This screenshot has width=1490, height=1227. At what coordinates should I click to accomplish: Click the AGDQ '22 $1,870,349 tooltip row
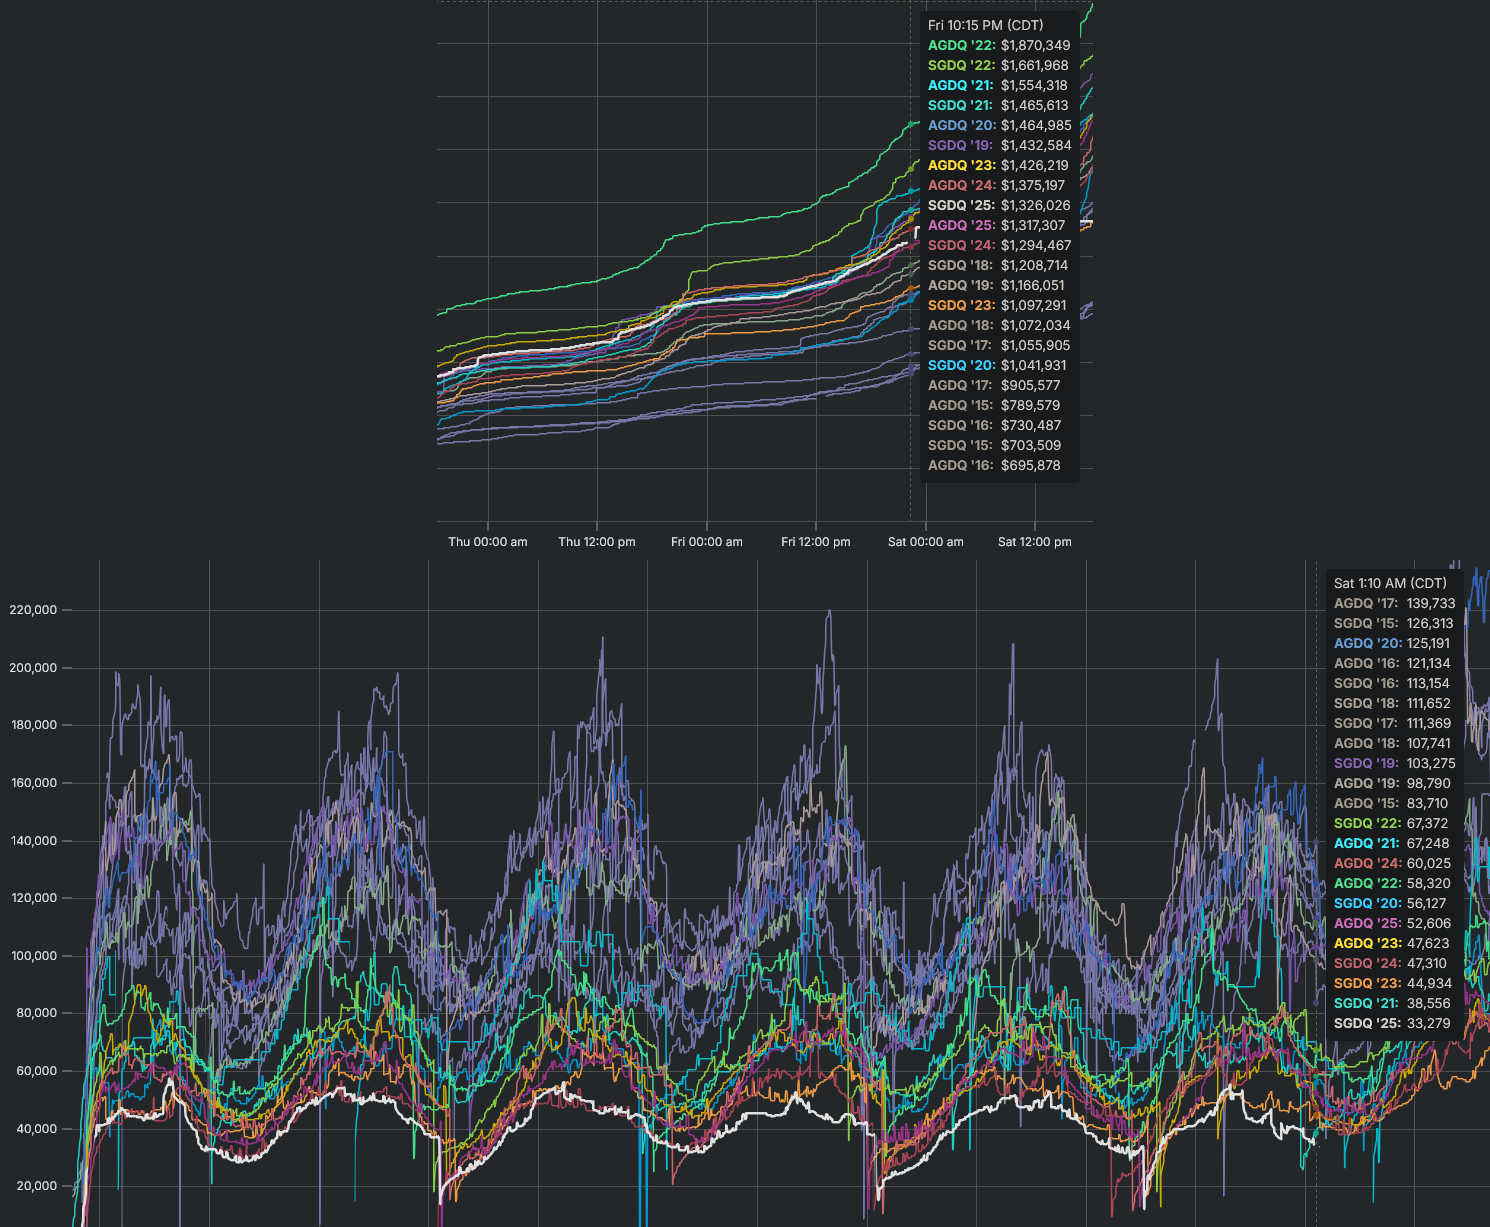999,45
